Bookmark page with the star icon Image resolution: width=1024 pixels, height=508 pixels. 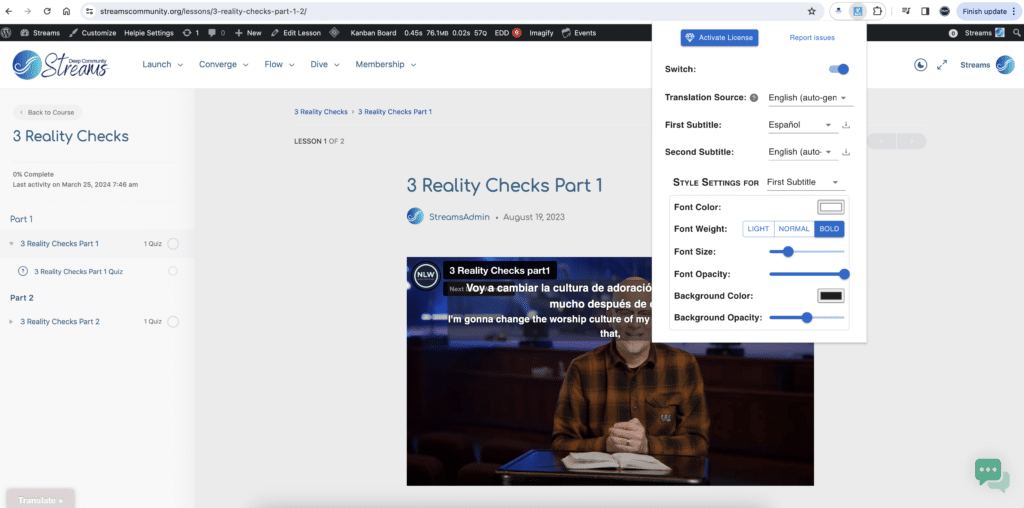click(x=811, y=11)
